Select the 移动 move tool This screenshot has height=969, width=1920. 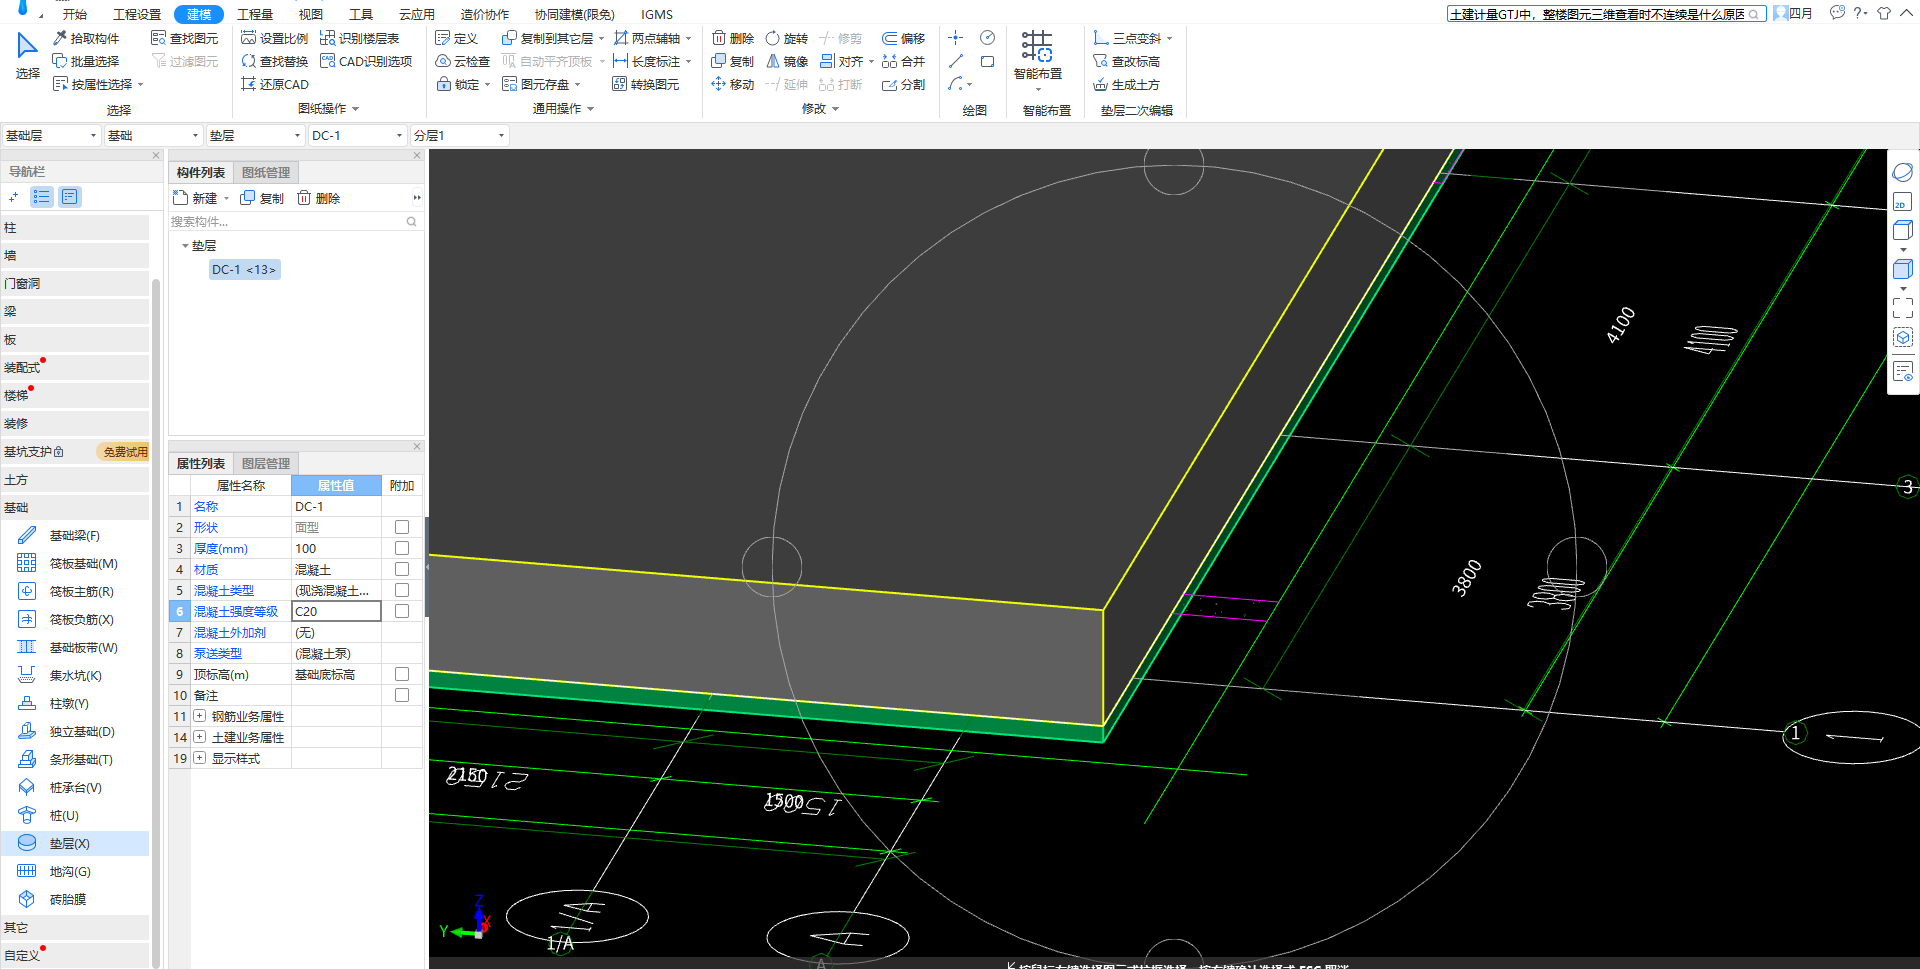[x=733, y=84]
